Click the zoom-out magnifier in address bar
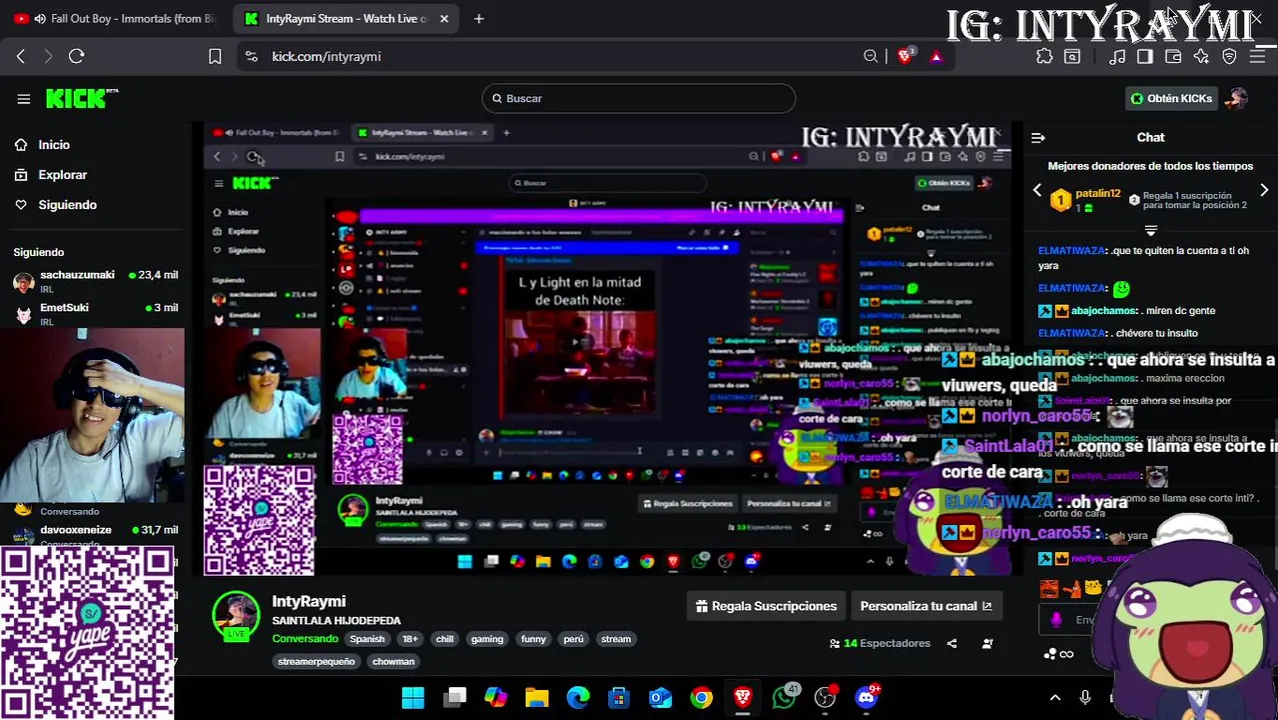1278x720 pixels. (x=871, y=57)
